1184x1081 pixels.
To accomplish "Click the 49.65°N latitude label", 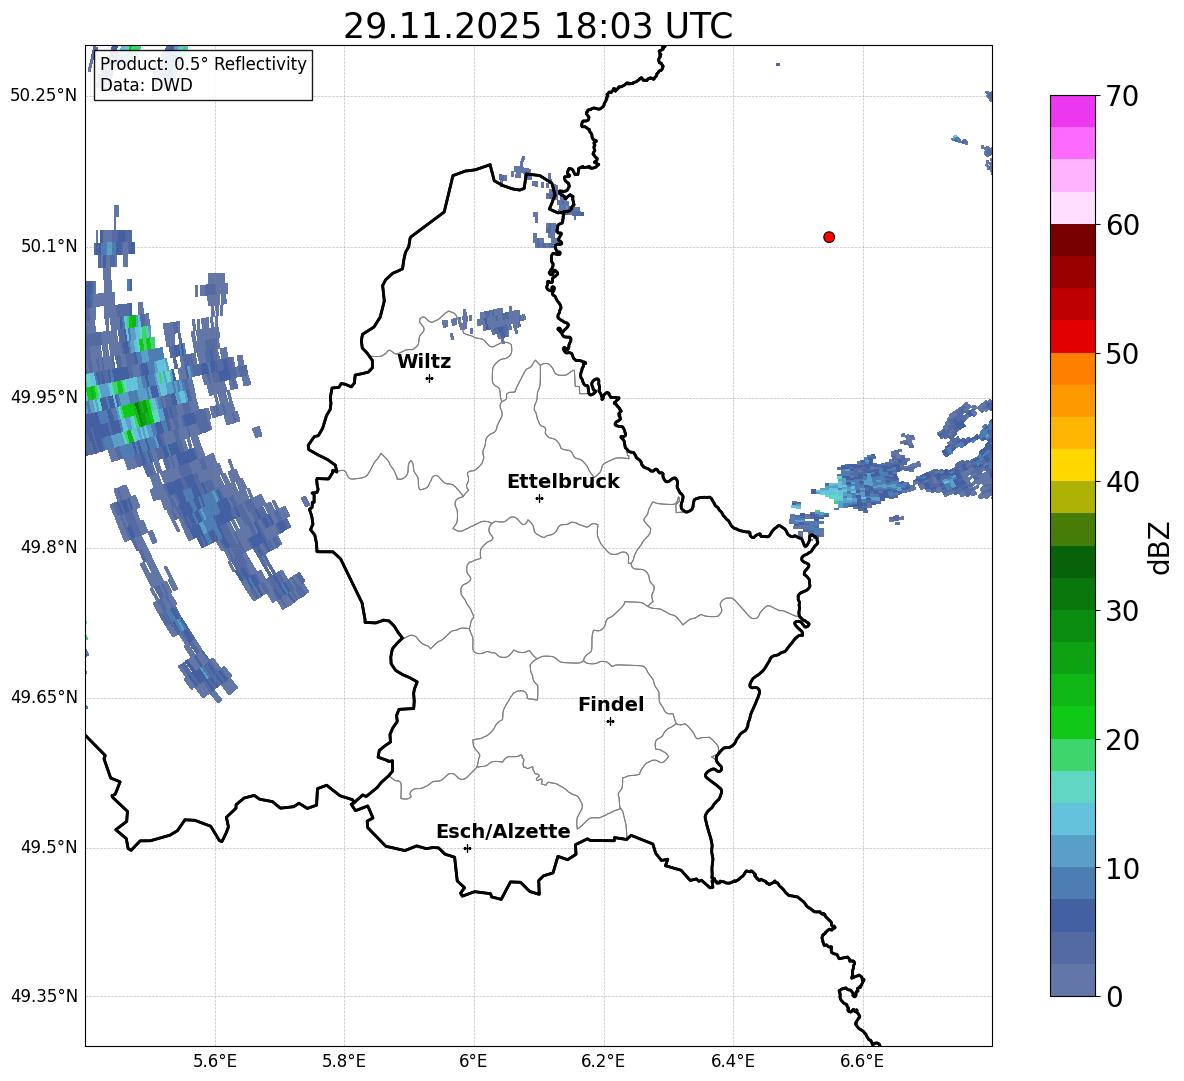I will [x=44, y=697].
